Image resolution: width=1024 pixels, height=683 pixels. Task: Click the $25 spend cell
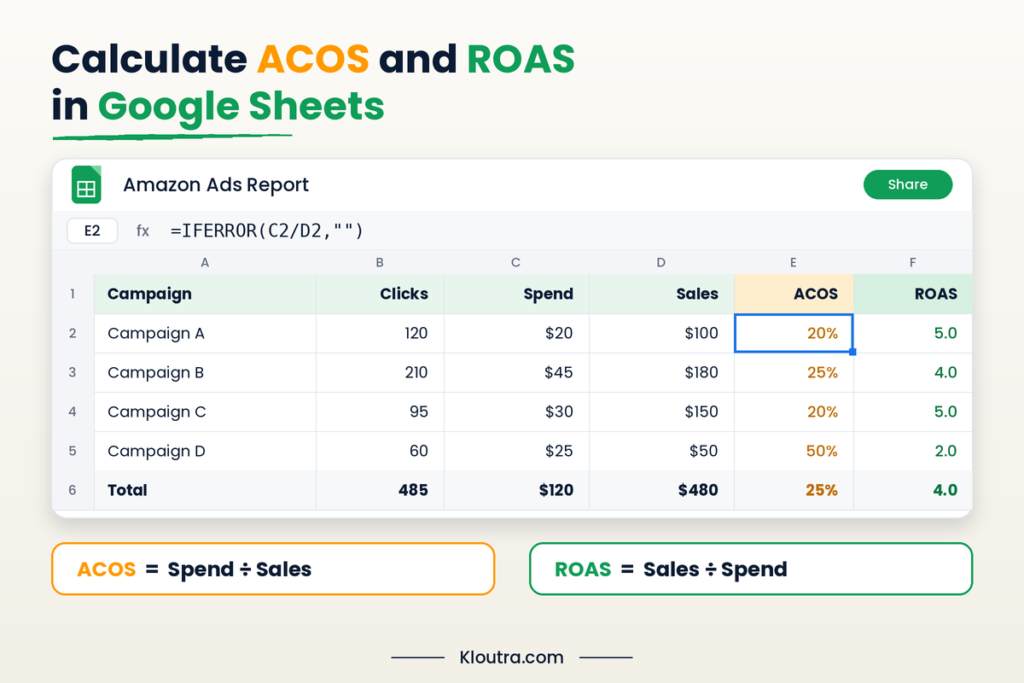[x=517, y=451]
